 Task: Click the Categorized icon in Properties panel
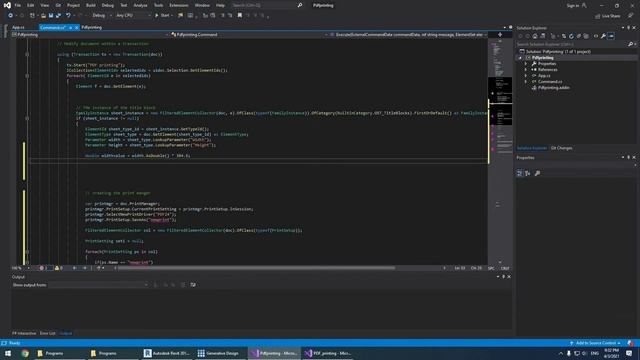tap(520, 173)
